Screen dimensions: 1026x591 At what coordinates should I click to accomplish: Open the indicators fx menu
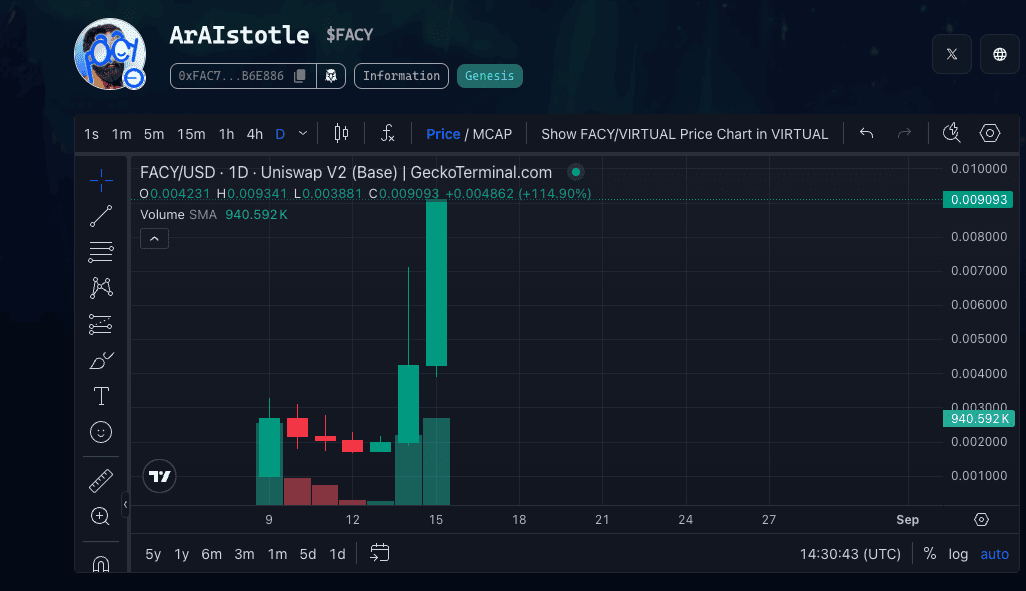click(x=388, y=134)
